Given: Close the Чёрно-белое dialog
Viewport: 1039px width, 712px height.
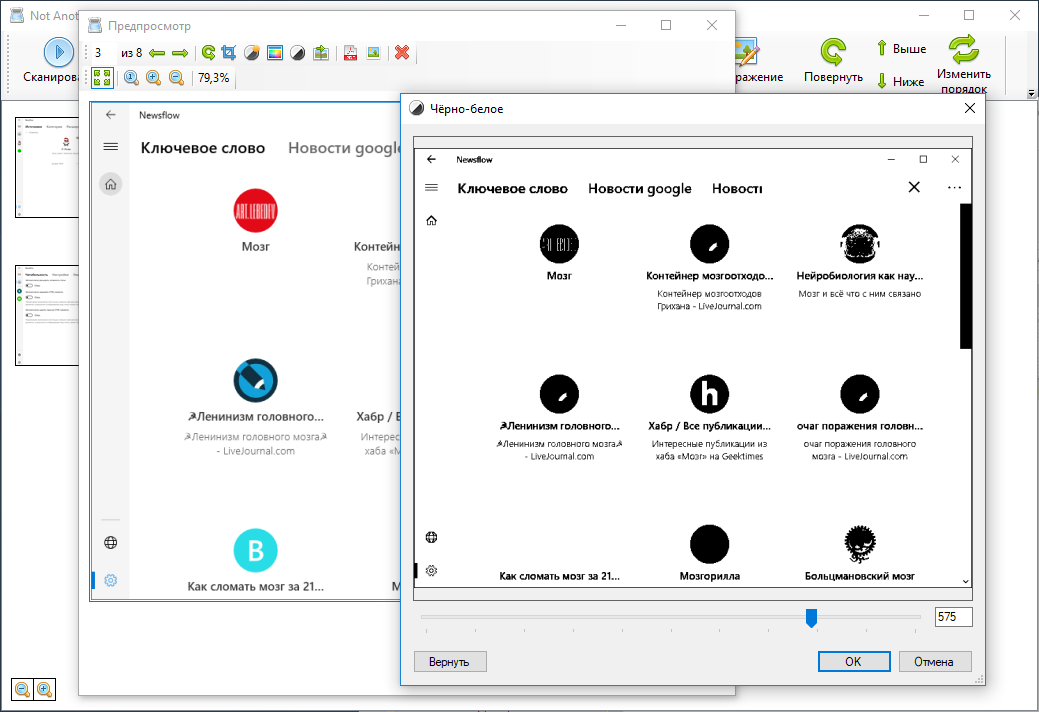Looking at the screenshot, I should coord(969,108).
